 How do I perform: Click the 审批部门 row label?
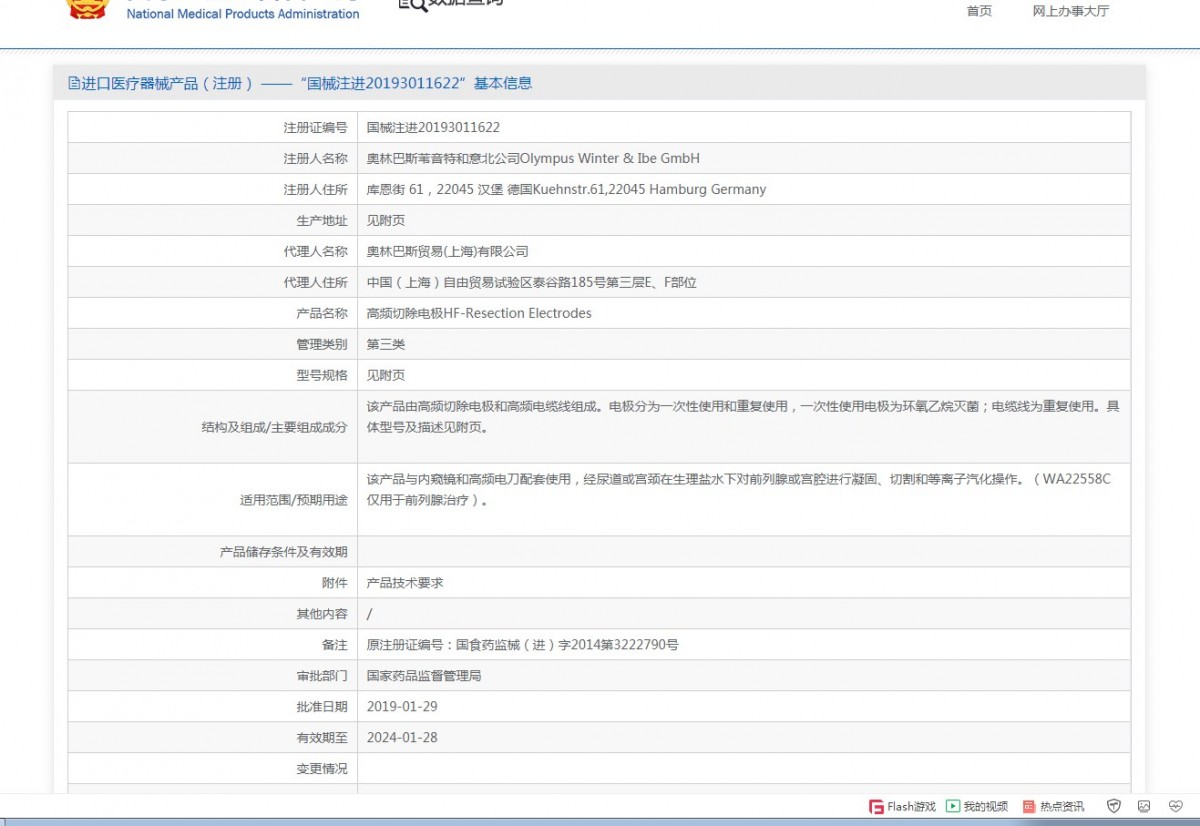tap(322, 676)
